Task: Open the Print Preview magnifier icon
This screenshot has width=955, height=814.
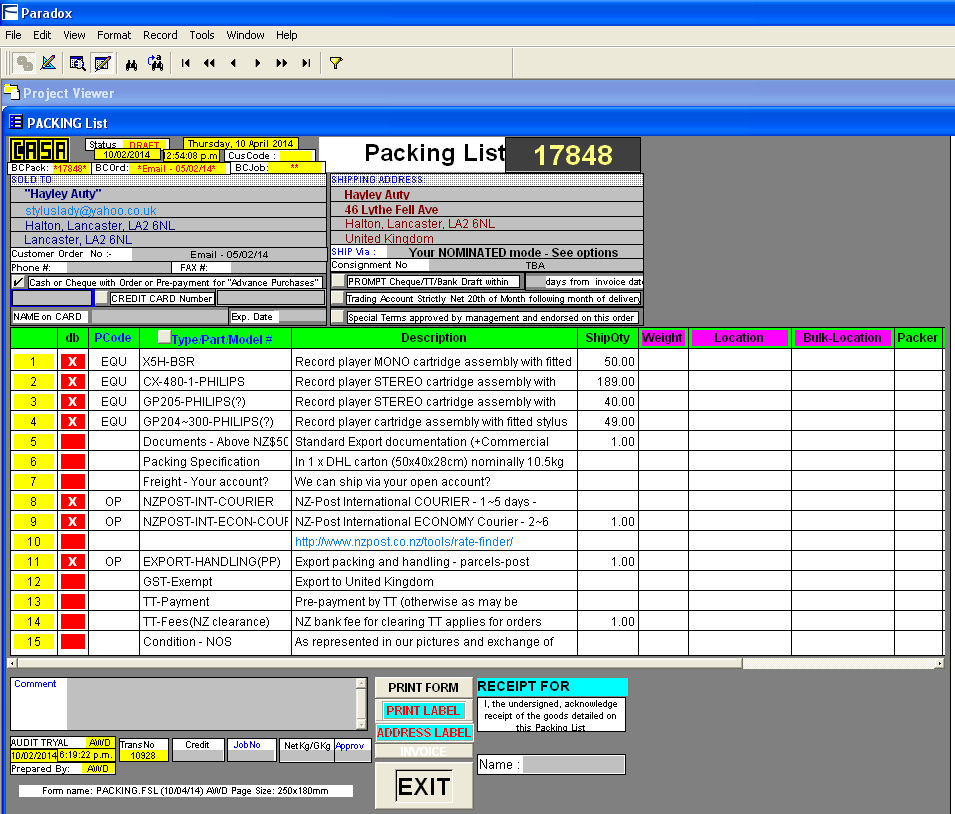Action: pyautogui.click(x=77, y=62)
